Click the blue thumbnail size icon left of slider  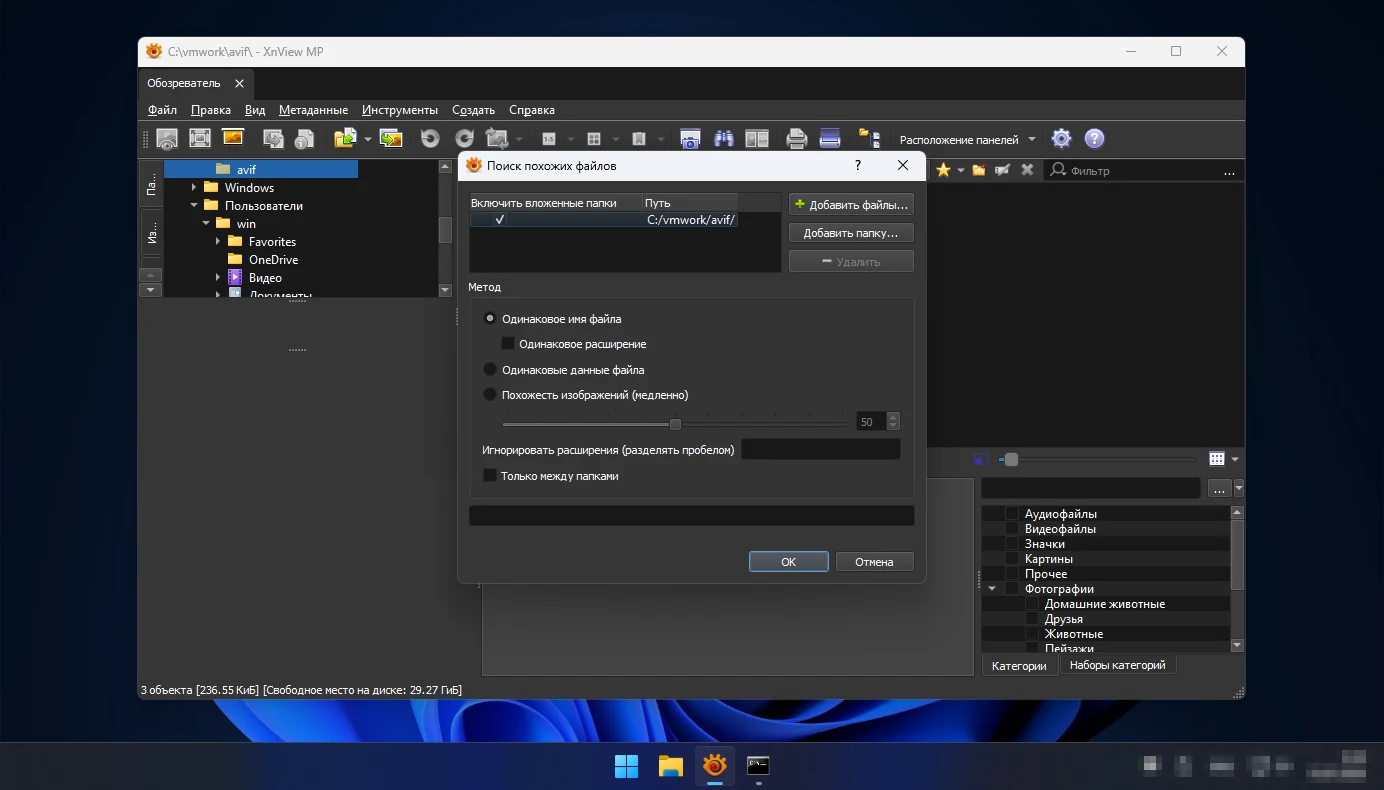coord(981,459)
